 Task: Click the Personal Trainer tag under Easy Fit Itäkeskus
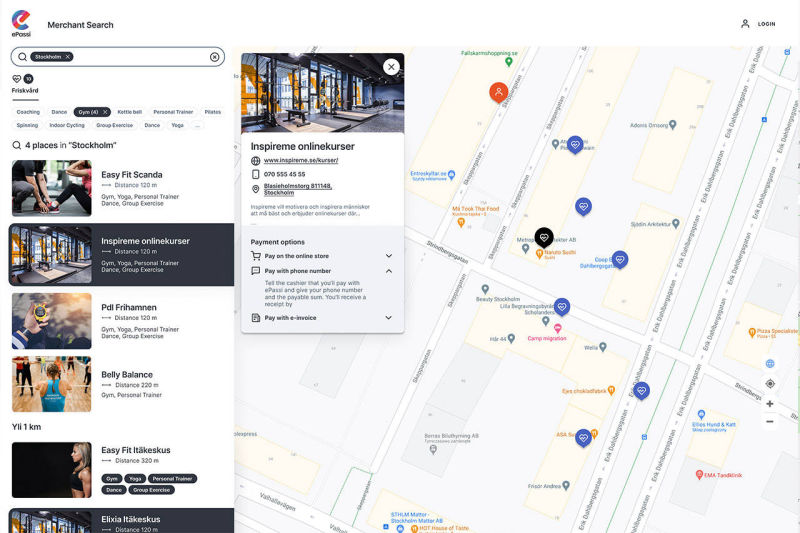click(x=172, y=478)
